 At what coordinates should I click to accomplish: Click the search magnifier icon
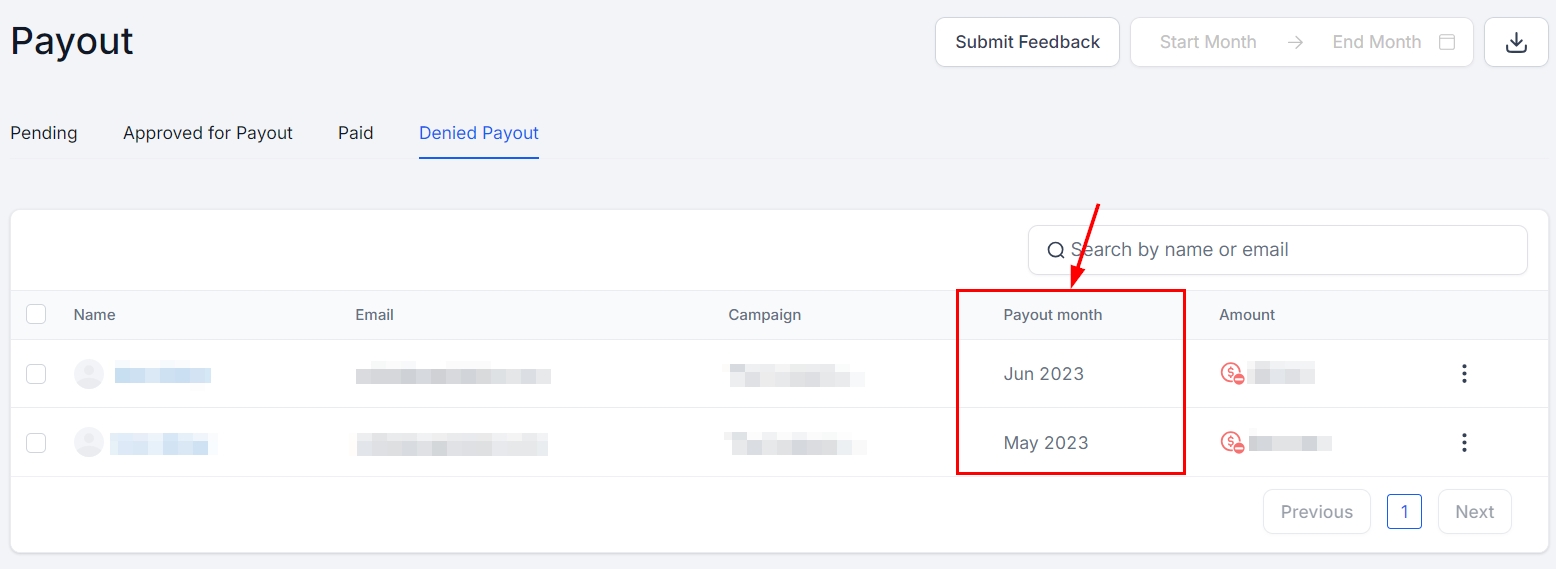[x=1055, y=250]
